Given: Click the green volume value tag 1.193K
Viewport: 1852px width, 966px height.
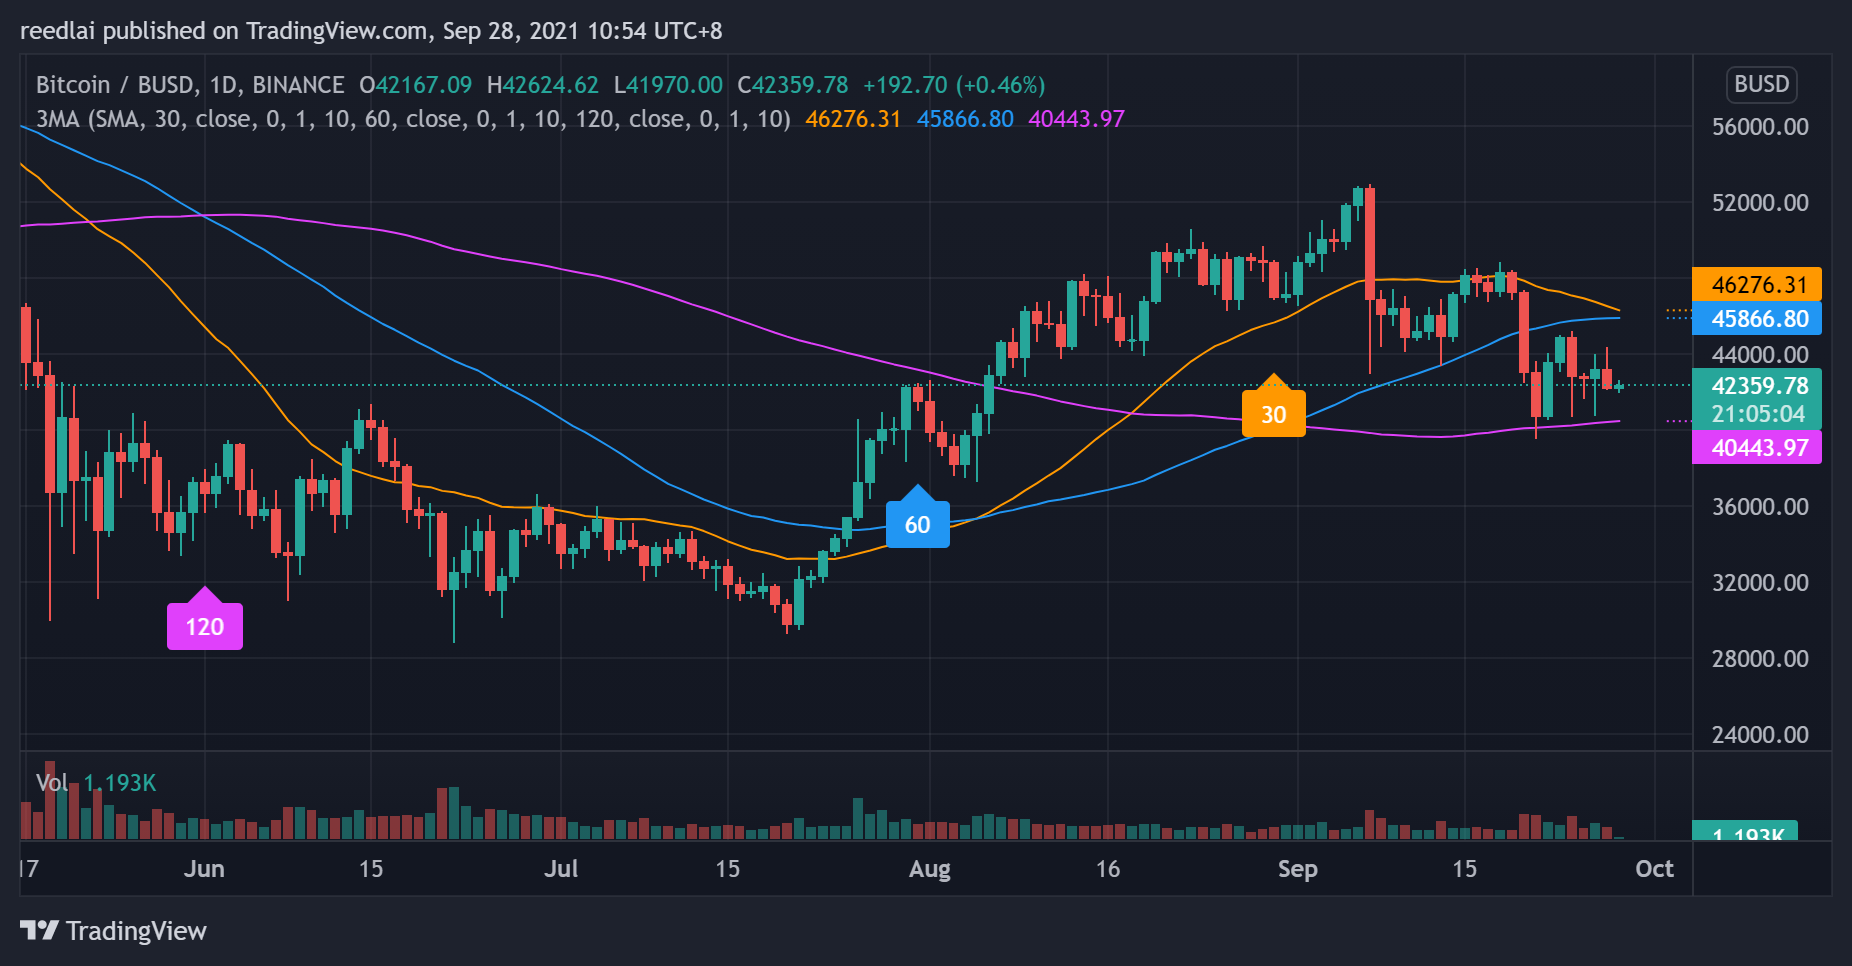Looking at the screenshot, I should [1744, 831].
